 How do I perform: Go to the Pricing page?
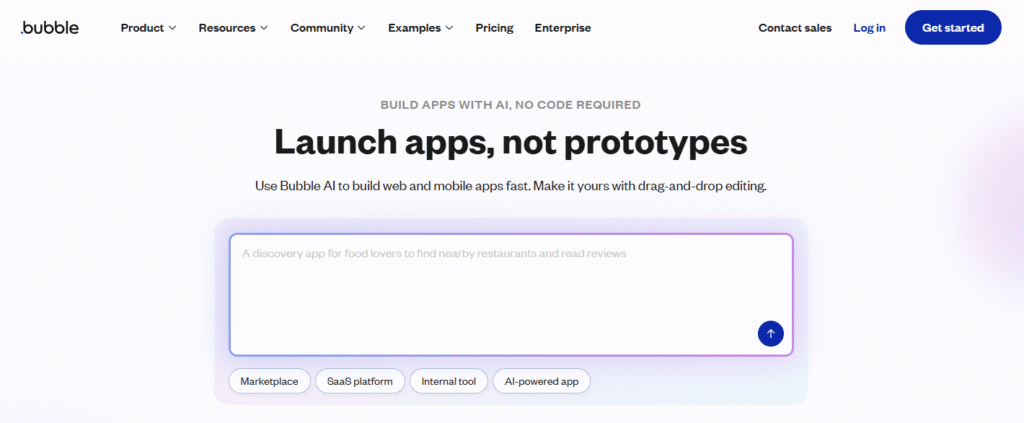(494, 28)
